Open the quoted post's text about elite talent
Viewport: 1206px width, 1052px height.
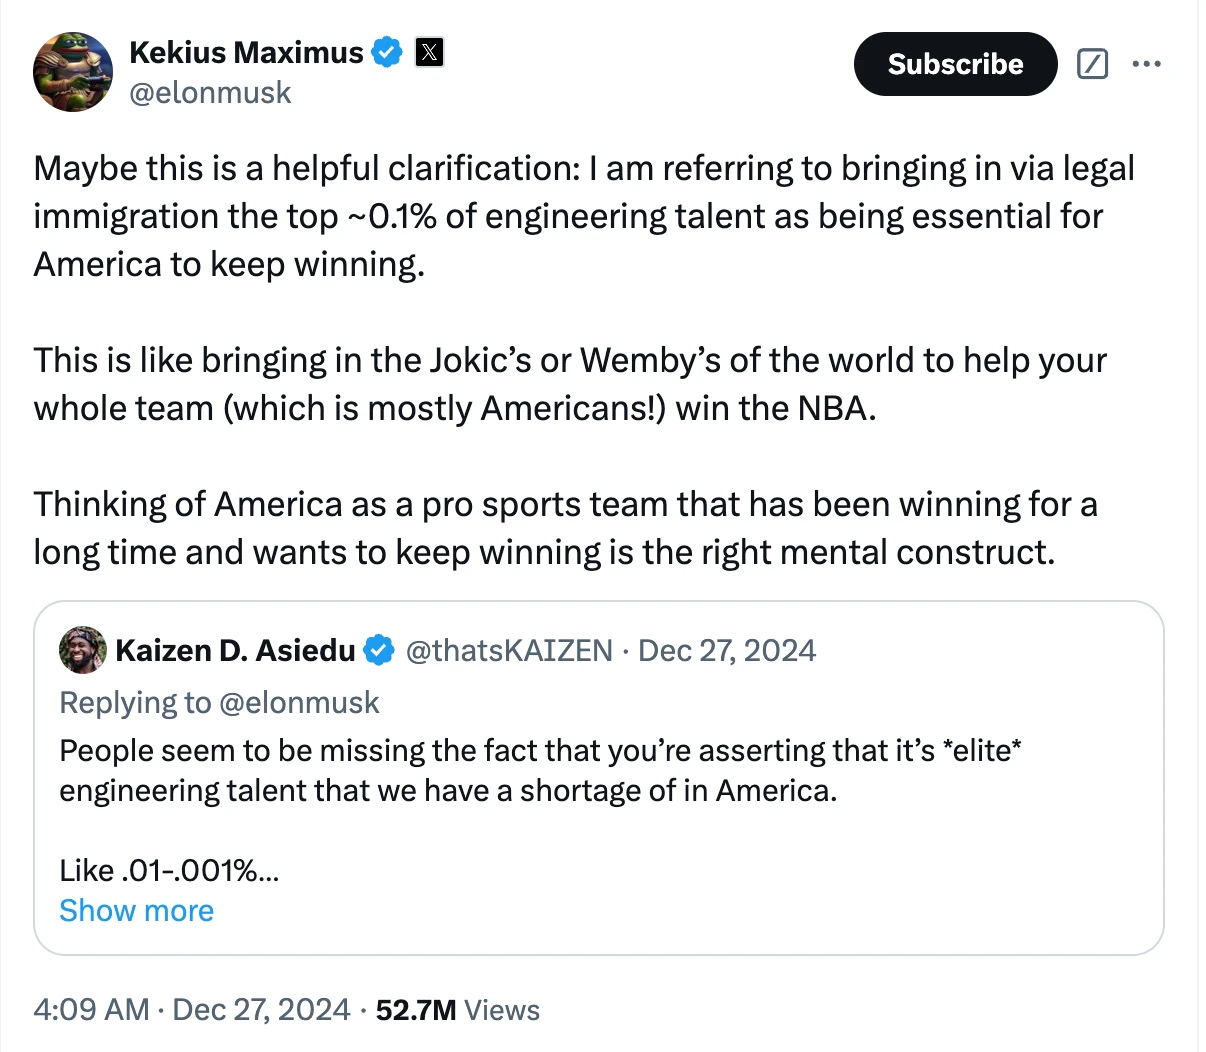tap(540, 770)
